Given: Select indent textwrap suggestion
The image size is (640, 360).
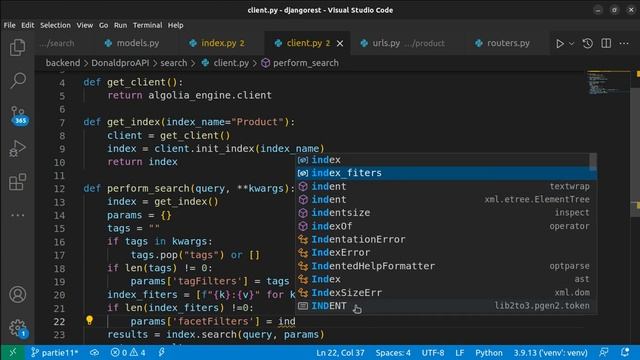Looking at the screenshot, I should 446,187.
